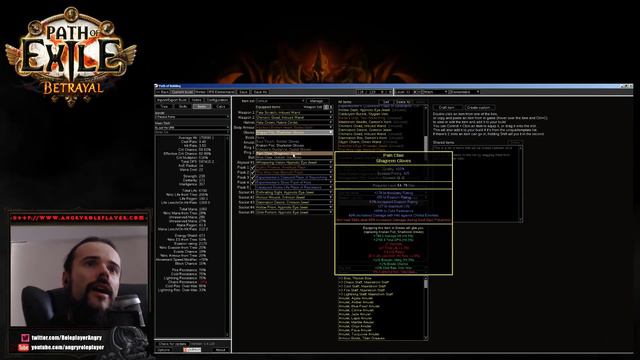Switch to the Items tab
This screenshot has width=640, height=360.
(x=202, y=106)
